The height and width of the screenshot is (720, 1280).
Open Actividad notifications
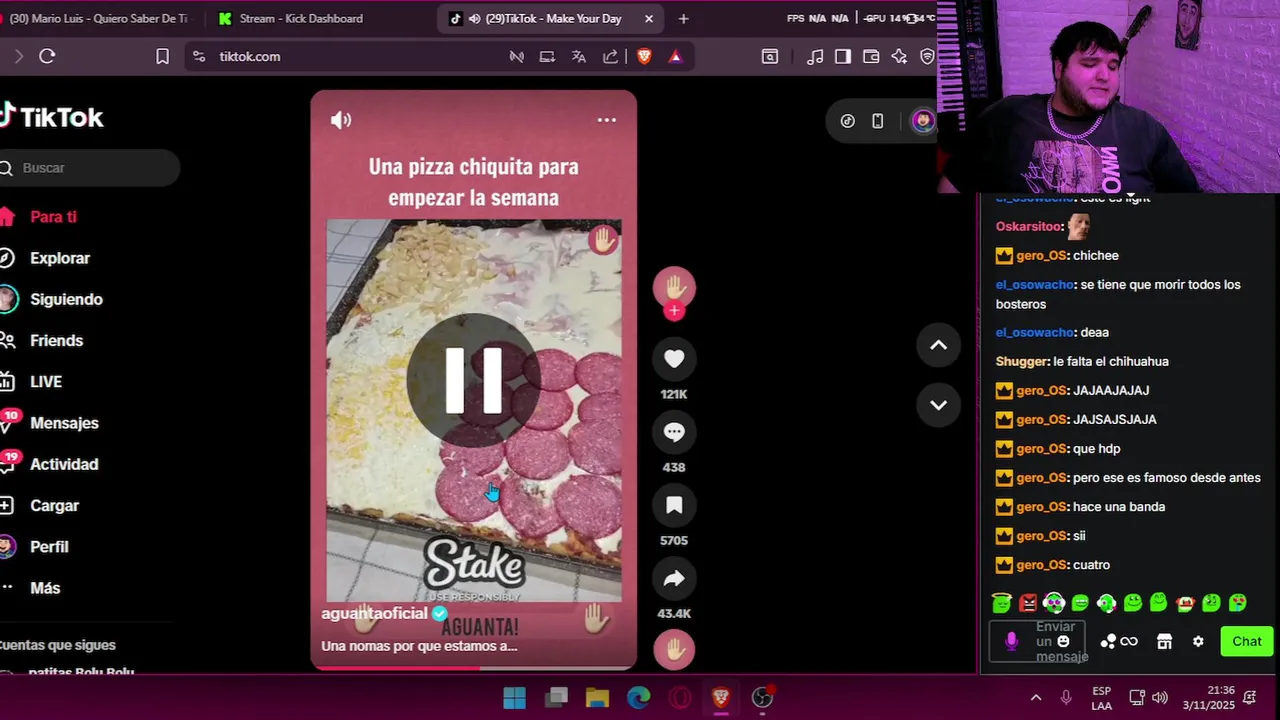click(x=64, y=464)
